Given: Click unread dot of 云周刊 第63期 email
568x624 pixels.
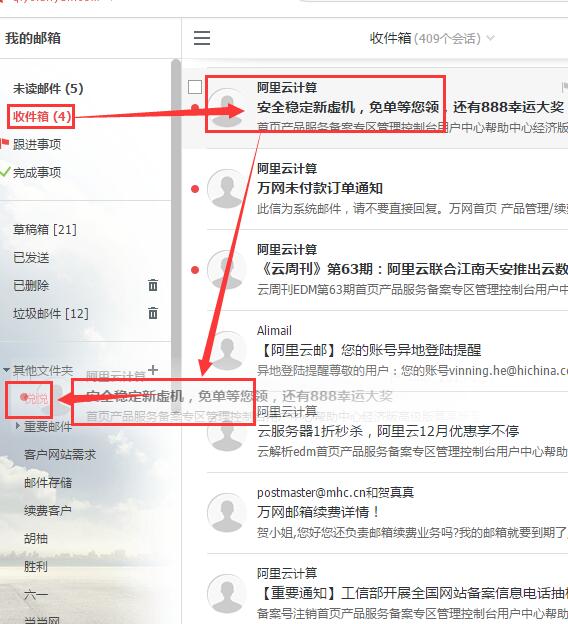Looking at the screenshot, I should click(195, 270).
